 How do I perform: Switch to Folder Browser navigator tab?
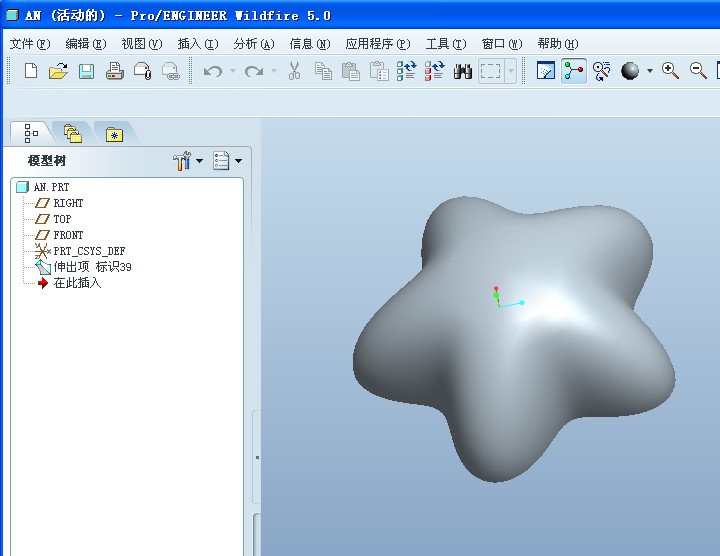coord(73,134)
